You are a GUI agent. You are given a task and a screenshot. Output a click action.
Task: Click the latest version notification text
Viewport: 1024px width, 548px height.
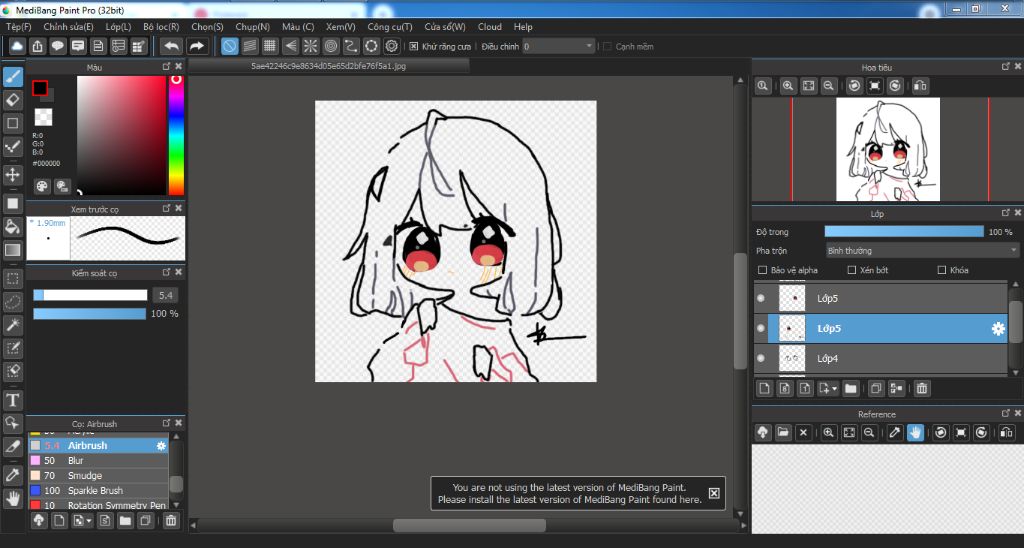(569, 493)
